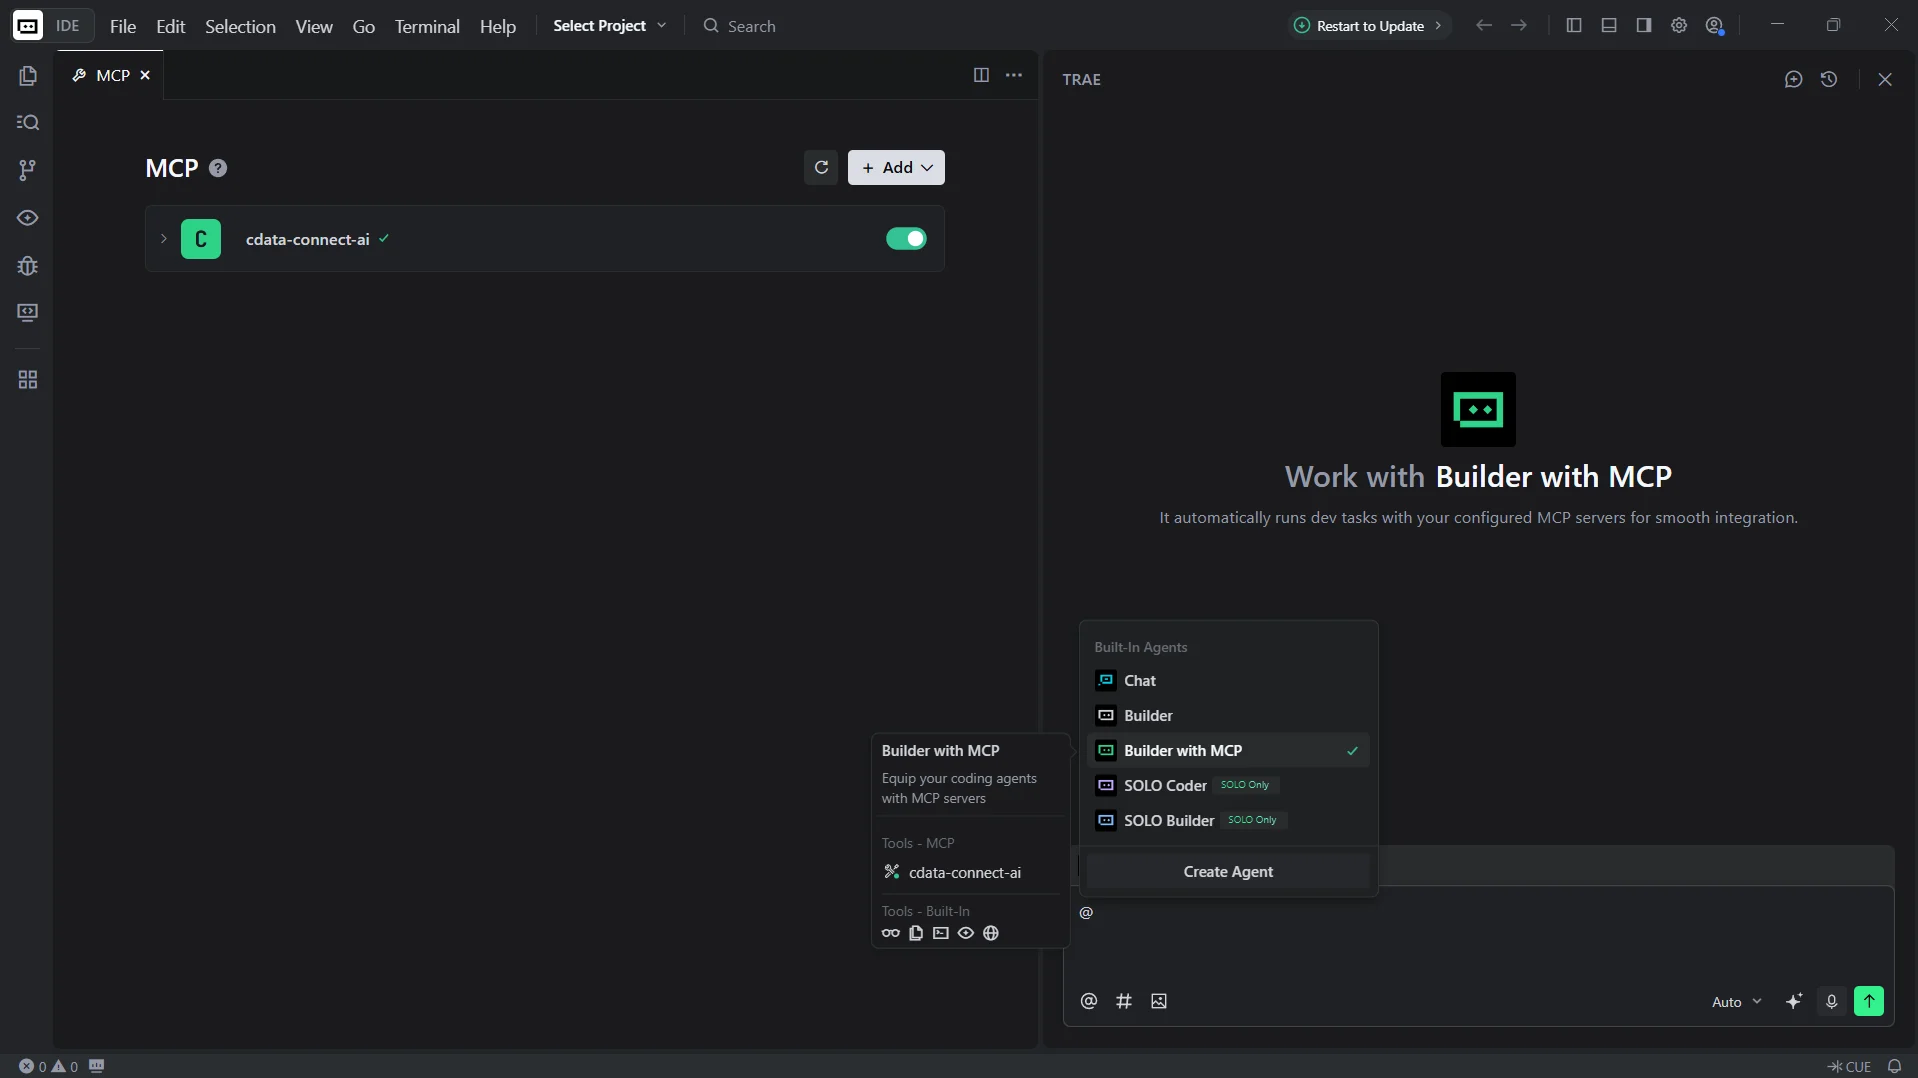Click the sparkle optimize prompt icon

click(x=1794, y=1001)
